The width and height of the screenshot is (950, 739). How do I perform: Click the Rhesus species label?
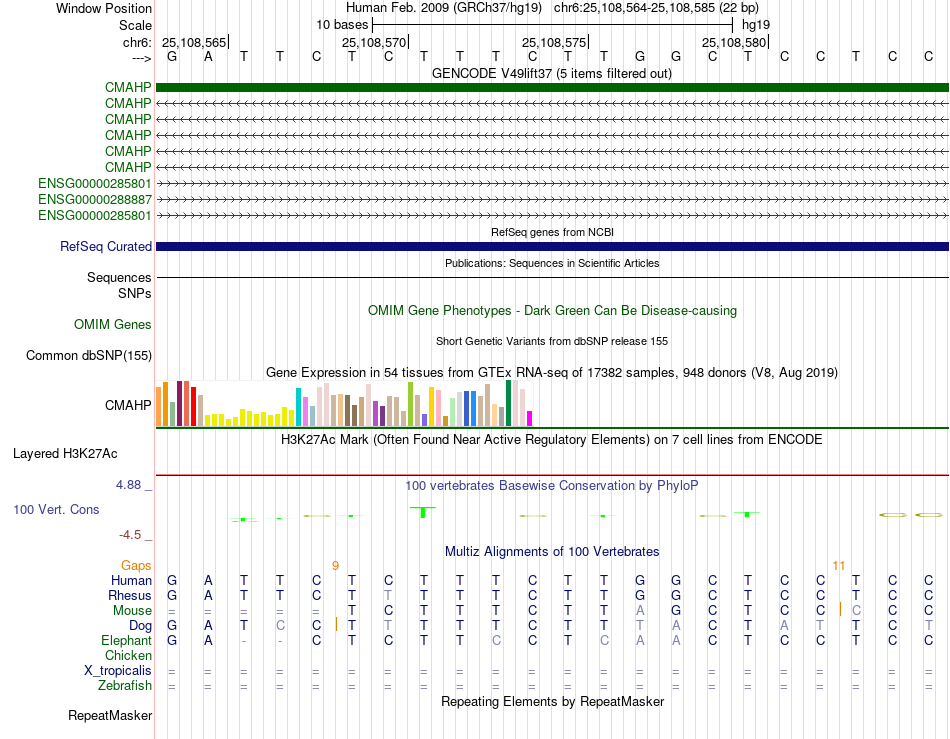click(x=130, y=595)
